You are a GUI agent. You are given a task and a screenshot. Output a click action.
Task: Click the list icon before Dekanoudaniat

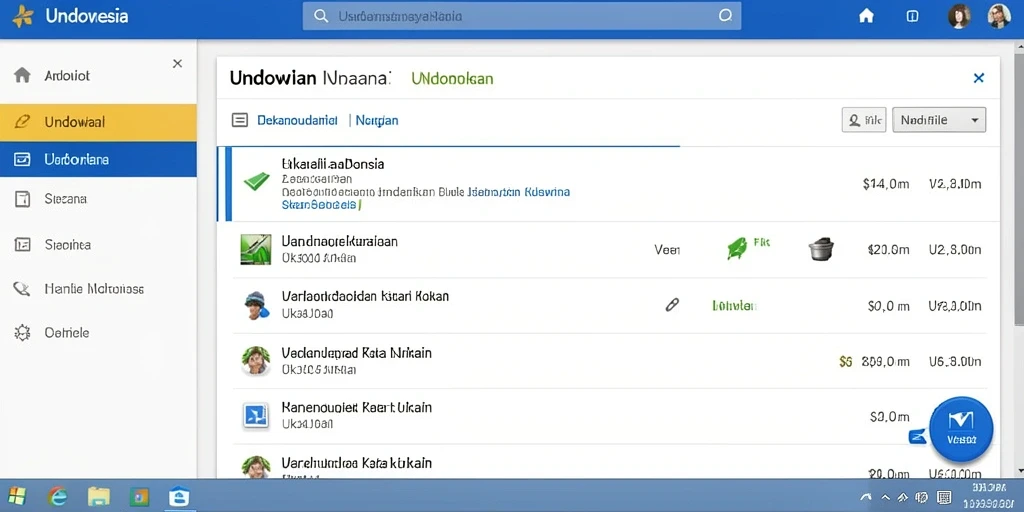(x=240, y=120)
